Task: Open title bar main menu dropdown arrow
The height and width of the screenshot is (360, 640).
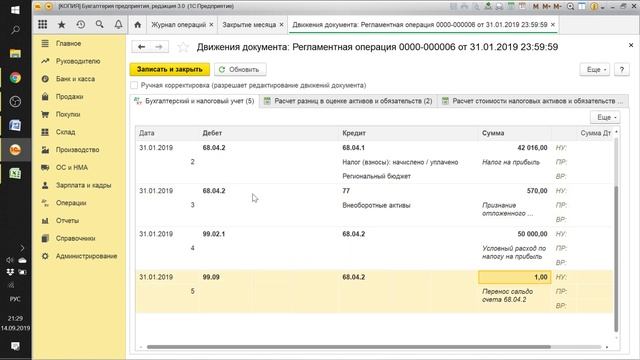Action: (49, 6)
